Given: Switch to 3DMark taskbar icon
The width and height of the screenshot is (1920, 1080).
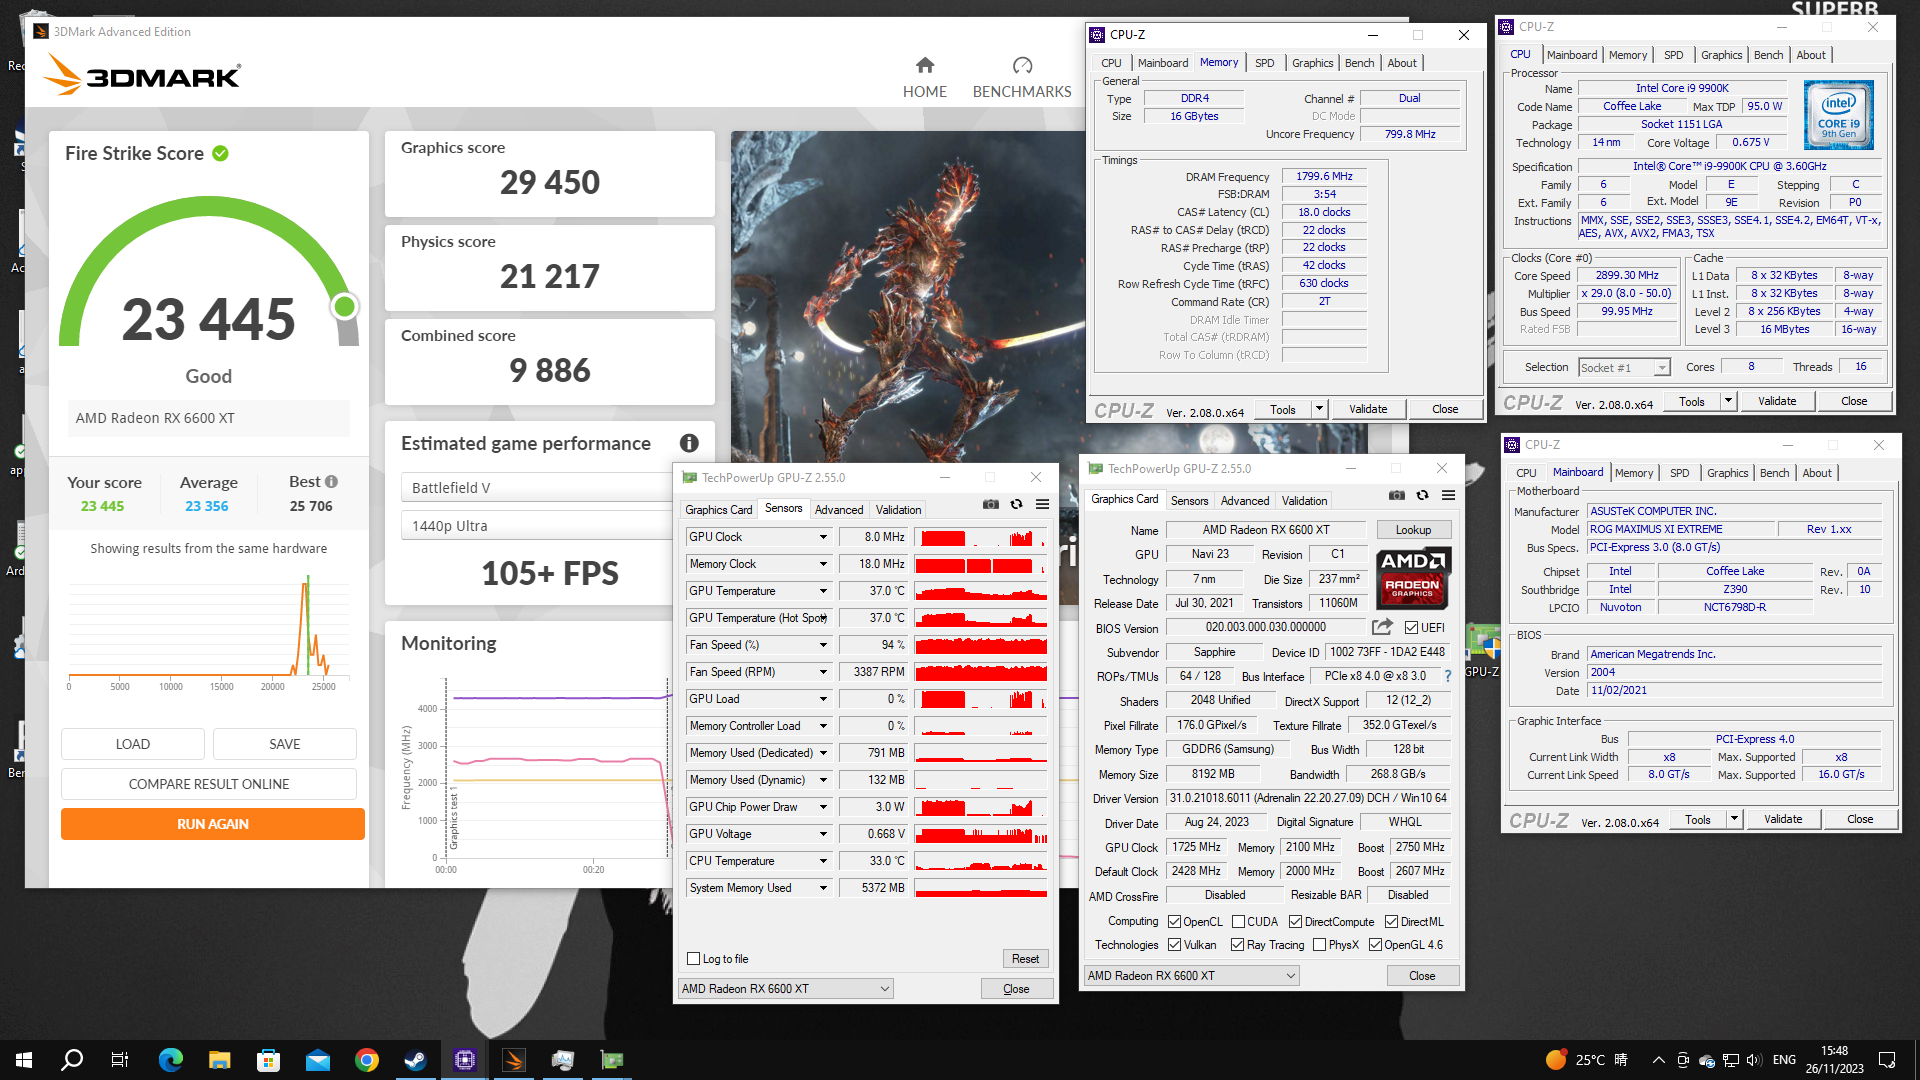Looking at the screenshot, I should [514, 1060].
